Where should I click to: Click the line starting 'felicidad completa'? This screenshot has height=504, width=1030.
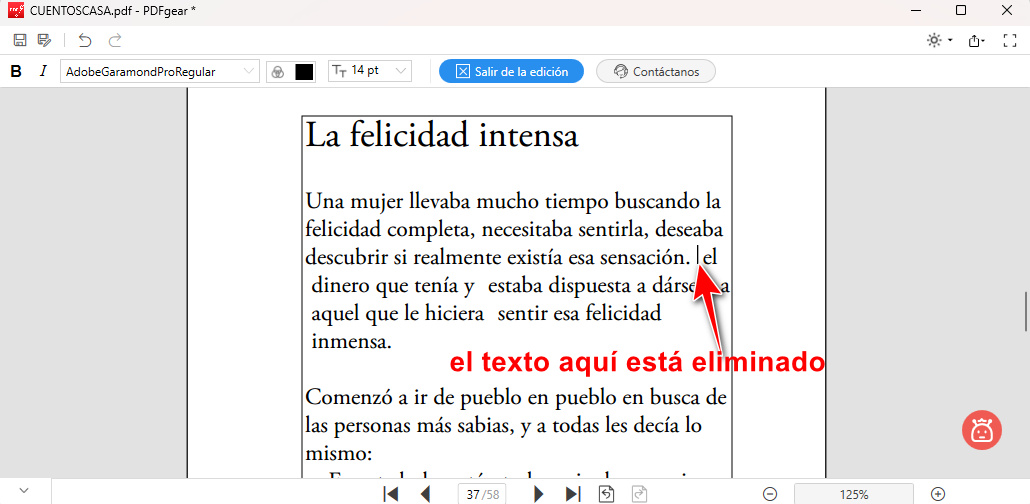tap(514, 230)
